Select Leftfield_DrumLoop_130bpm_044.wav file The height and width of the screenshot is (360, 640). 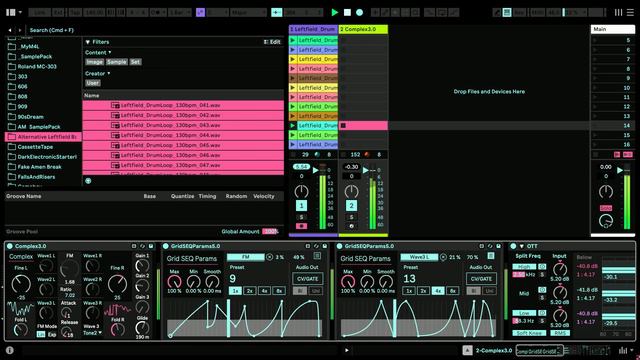pyautogui.click(x=183, y=135)
